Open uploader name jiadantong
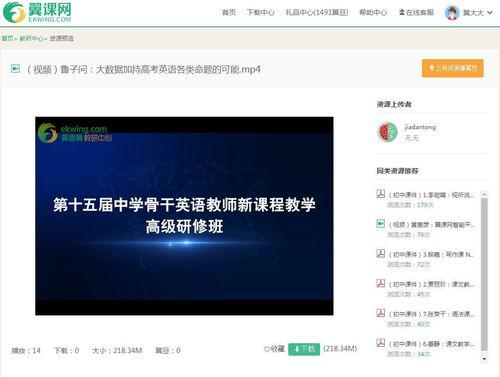 (x=420, y=127)
